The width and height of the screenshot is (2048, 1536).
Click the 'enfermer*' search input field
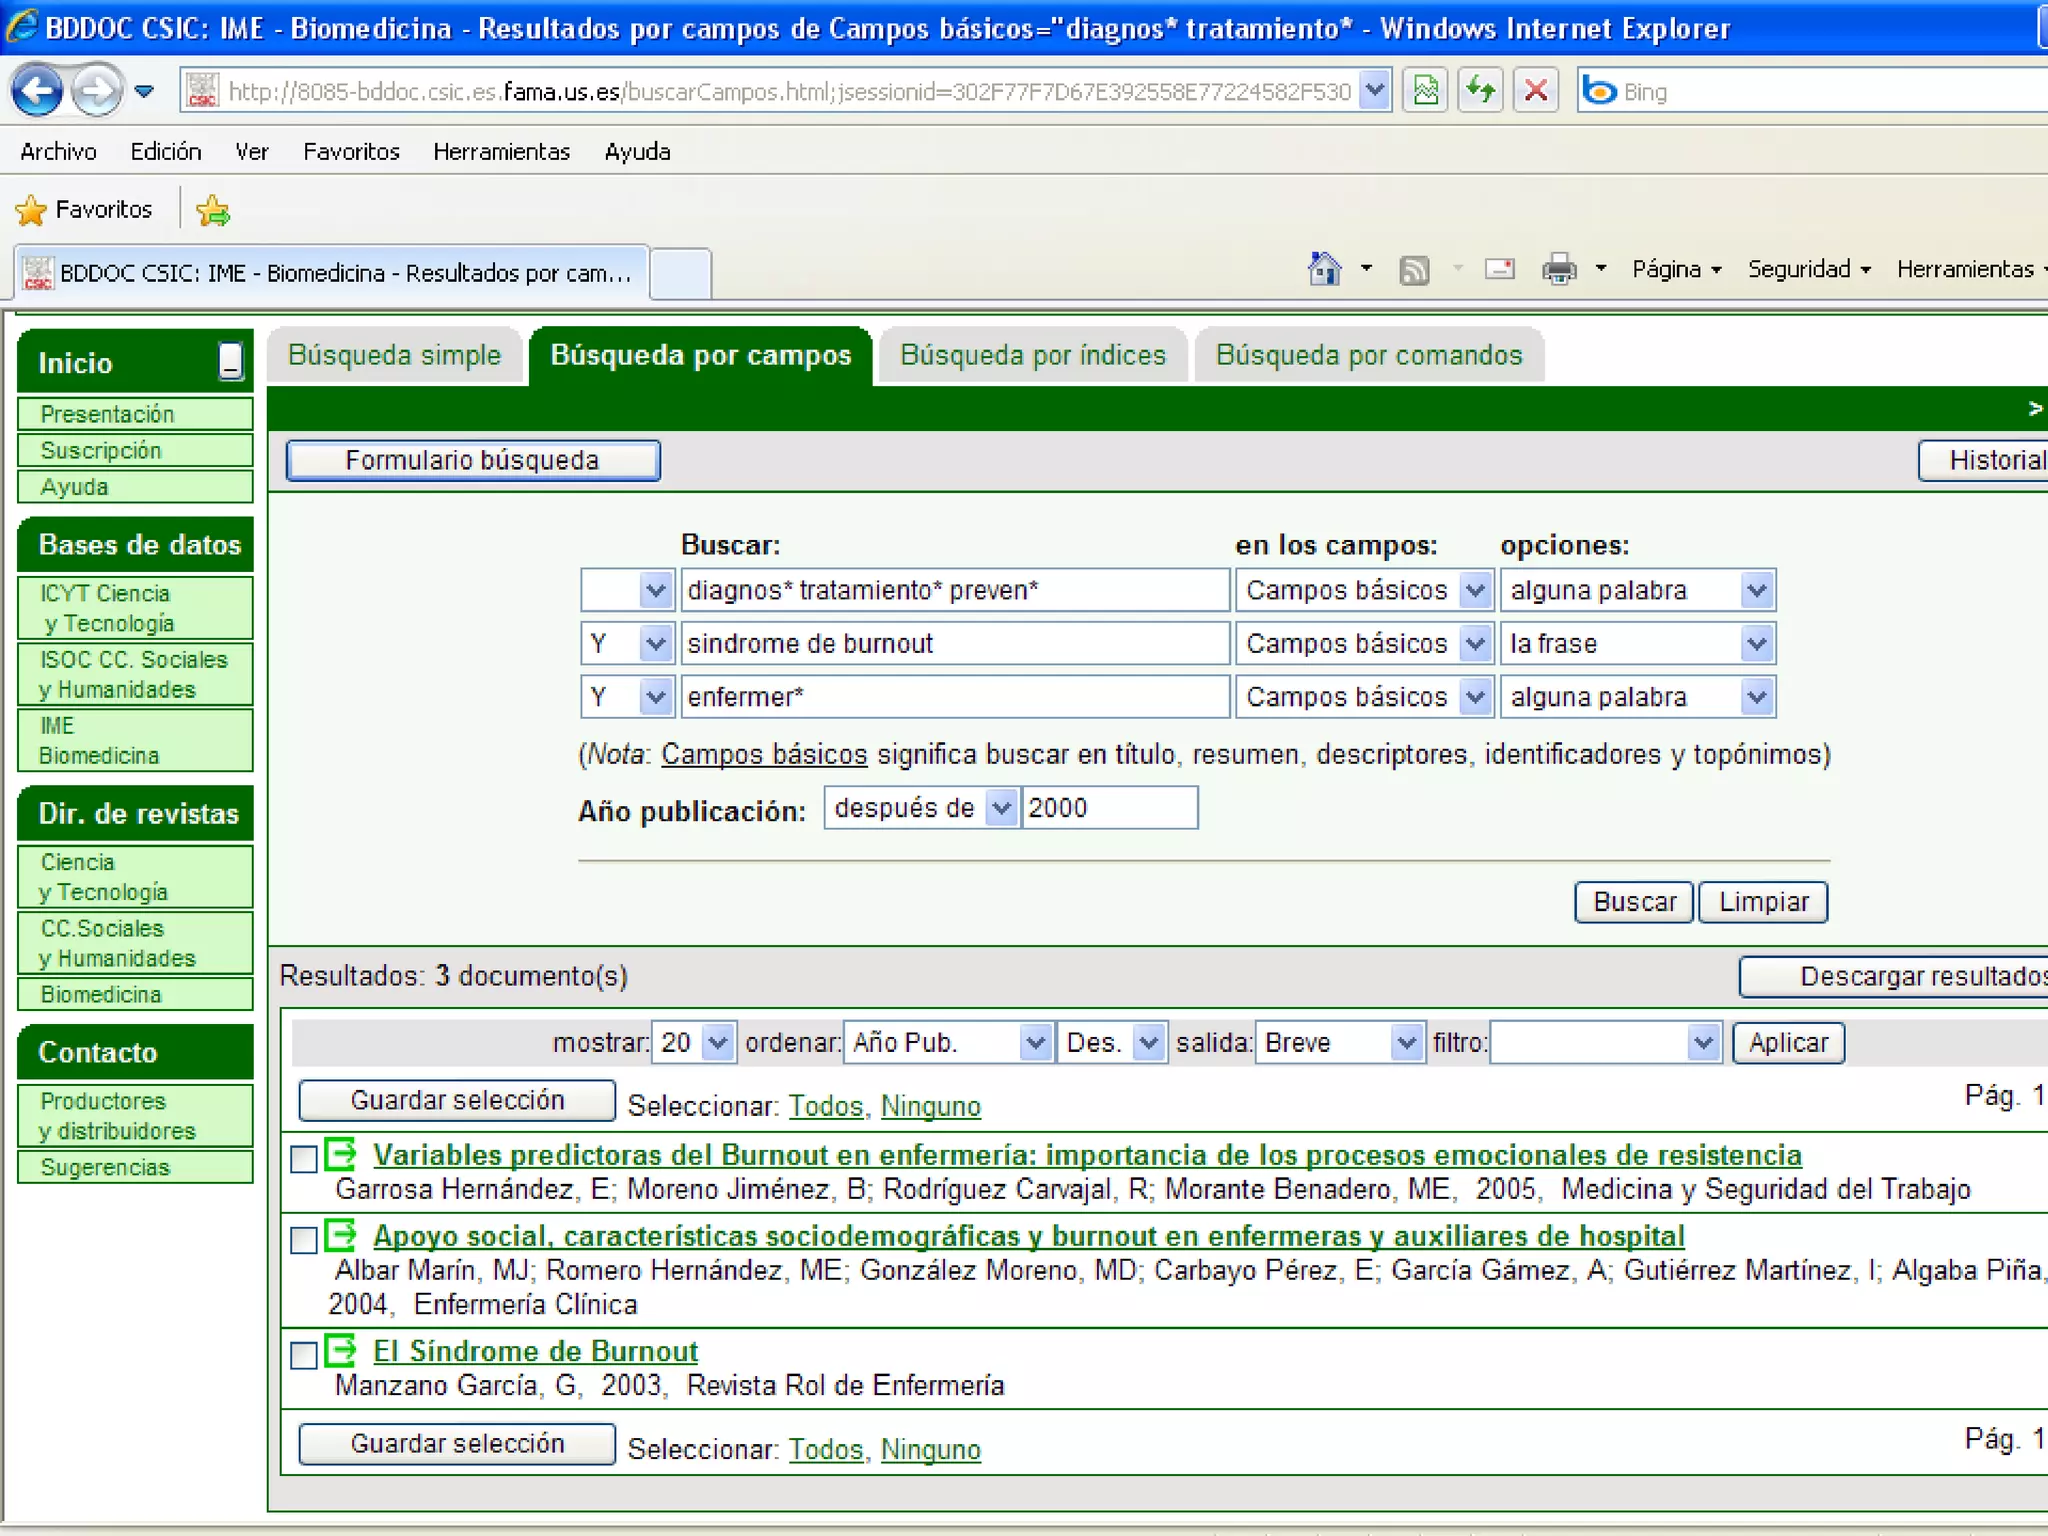954,697
